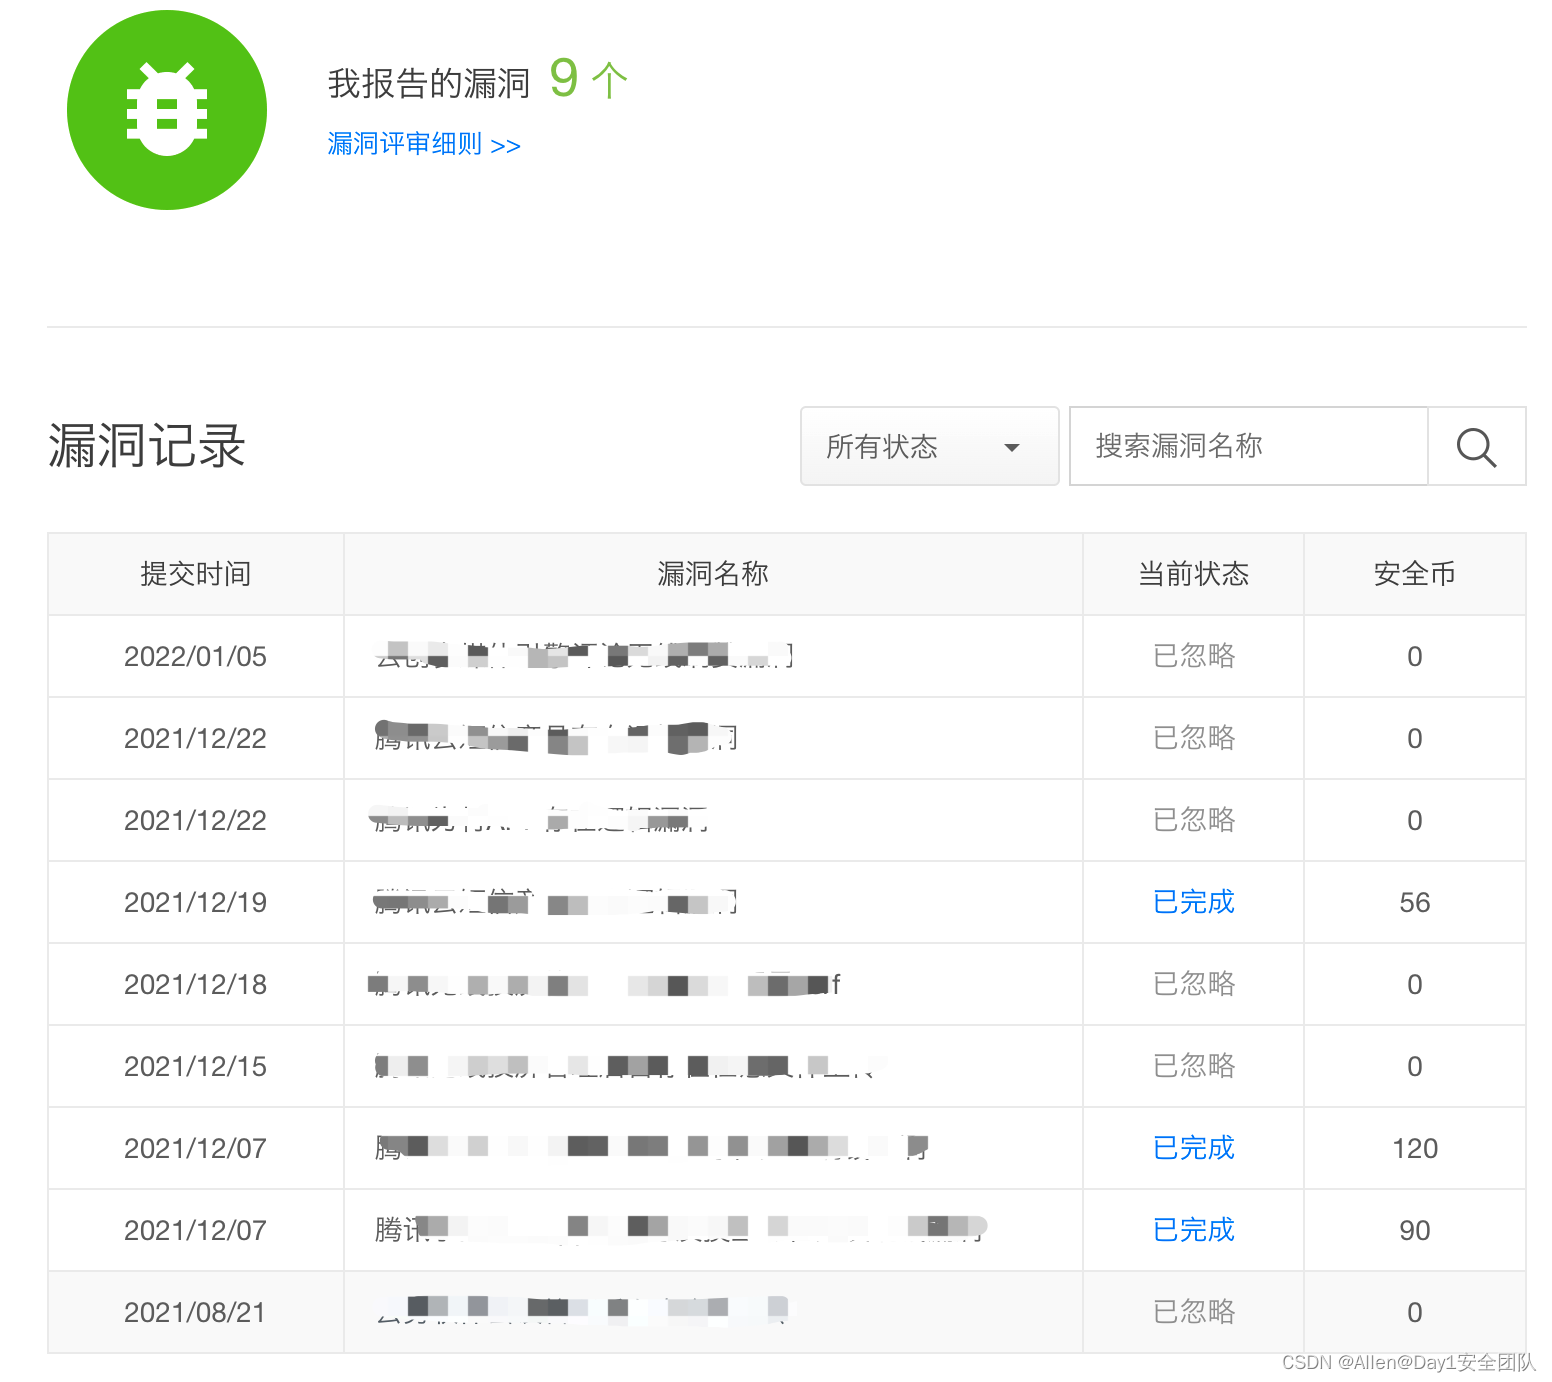Image resolution: width=1552 pixels, height=1382 pixels.
Task: Click the date 2021/12/19
Action: click(x=196, y=903)
